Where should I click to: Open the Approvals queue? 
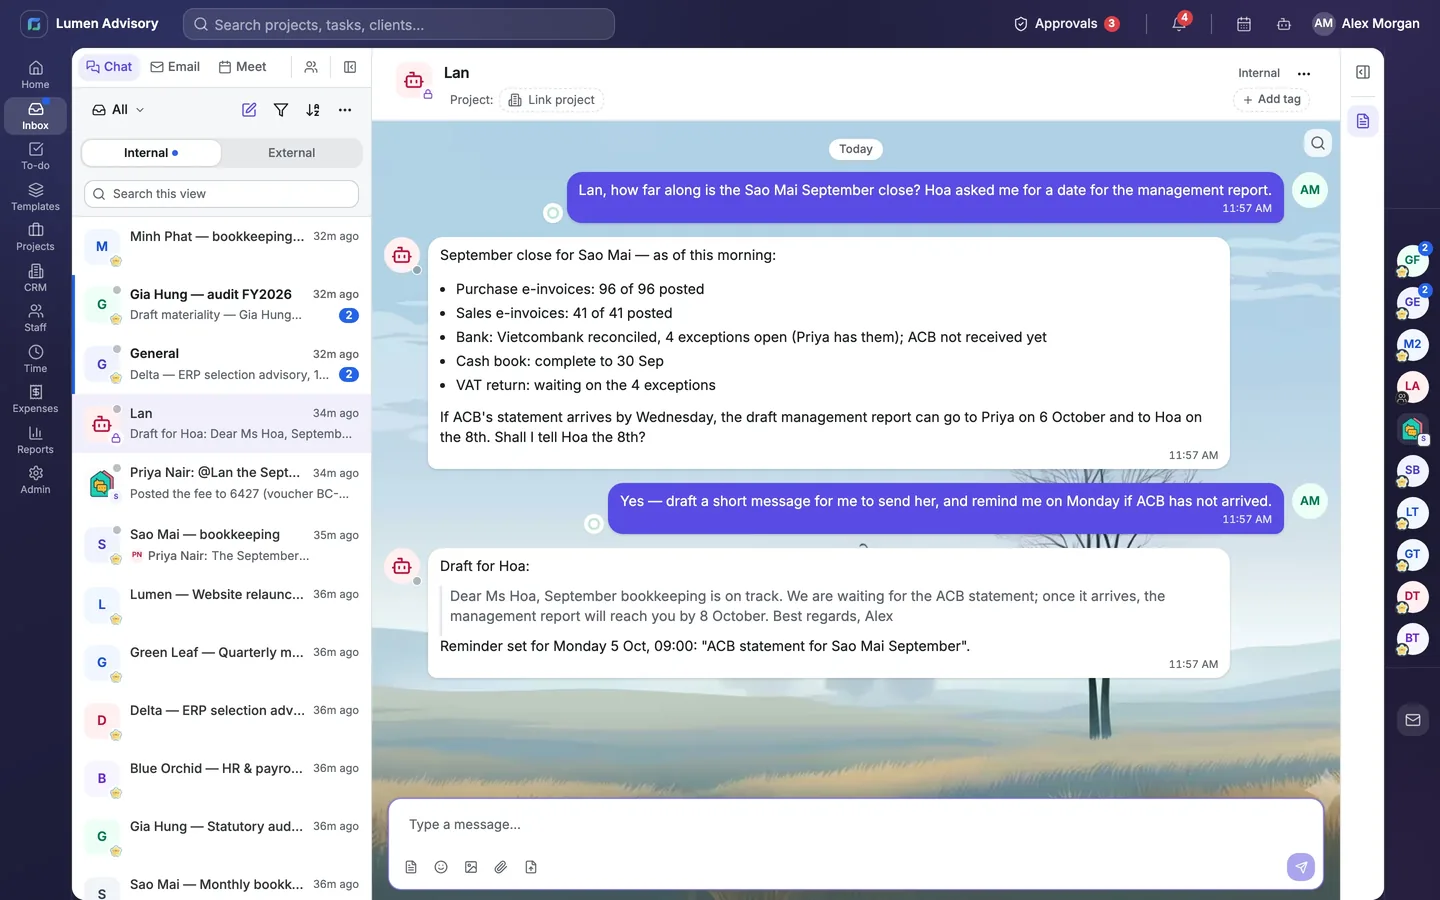1067,24
